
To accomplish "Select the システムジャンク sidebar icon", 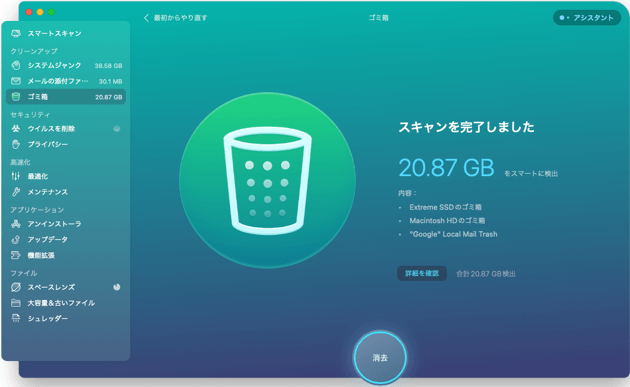I will pos(16,65).
